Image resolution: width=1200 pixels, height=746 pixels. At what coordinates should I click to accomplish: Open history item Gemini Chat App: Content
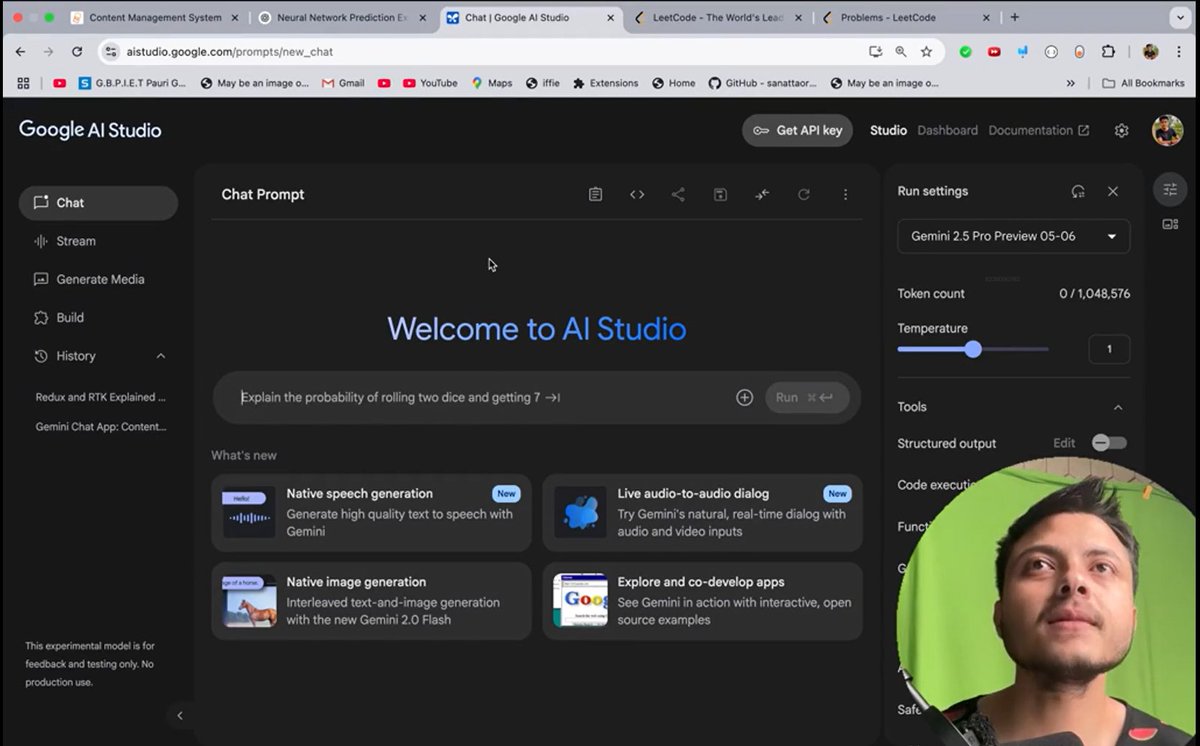100,427
